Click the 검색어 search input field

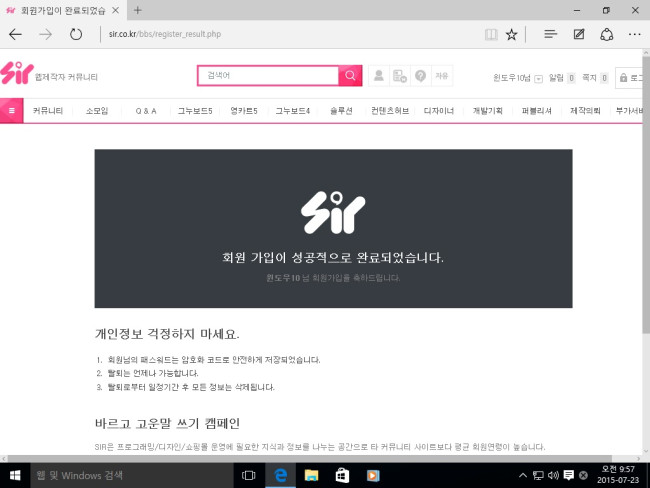pyautogui.click(x=268, y=76)
